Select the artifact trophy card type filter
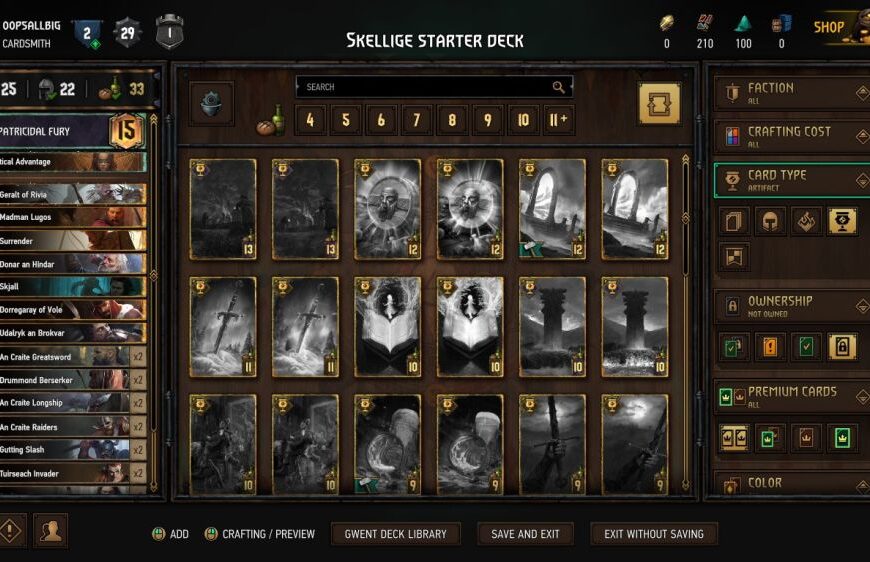The image size is (870, 562). click(842, 221)
